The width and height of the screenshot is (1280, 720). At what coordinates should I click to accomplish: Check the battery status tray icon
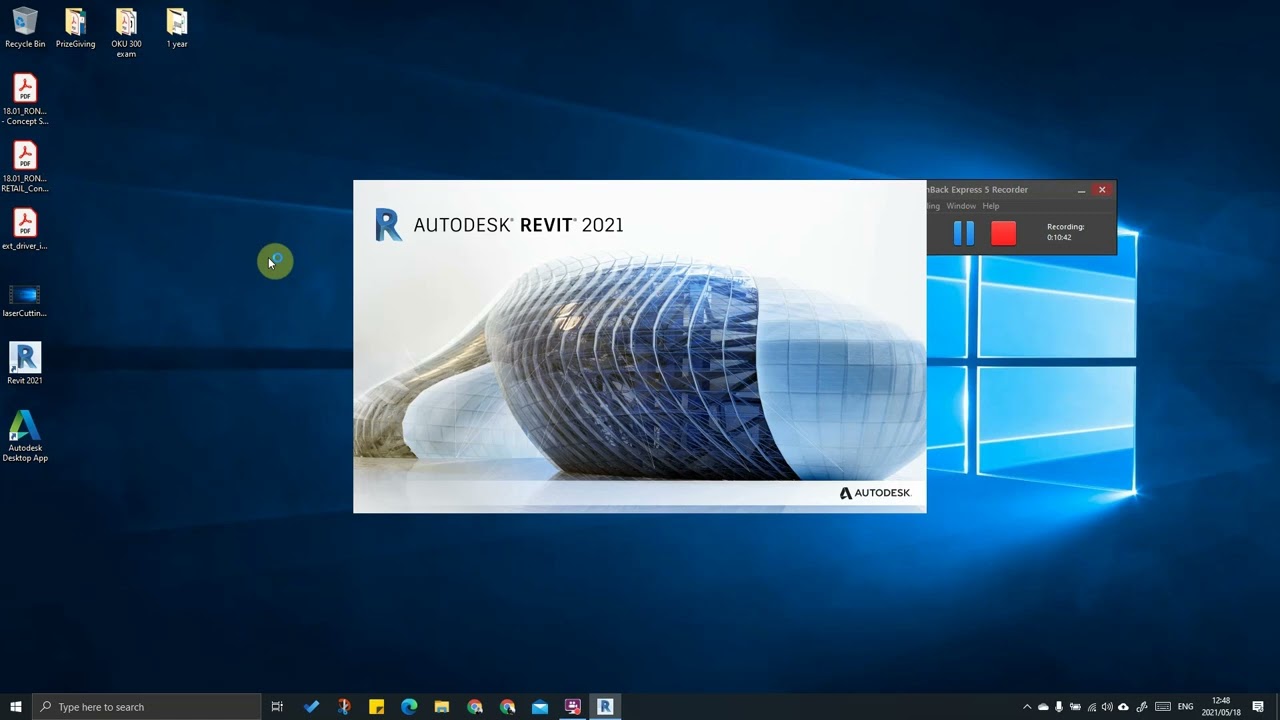point(1075,707)
